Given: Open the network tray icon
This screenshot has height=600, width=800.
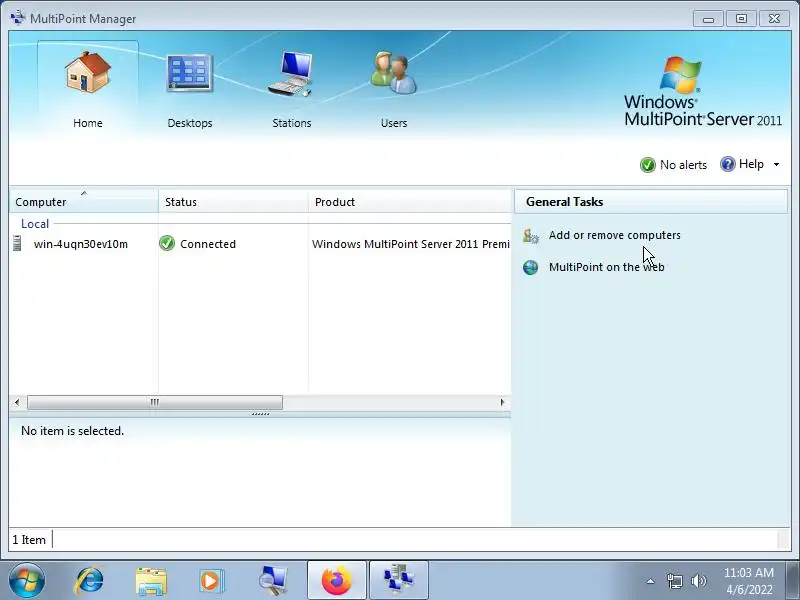Looking at the screenshot, I should pos(674,581).
